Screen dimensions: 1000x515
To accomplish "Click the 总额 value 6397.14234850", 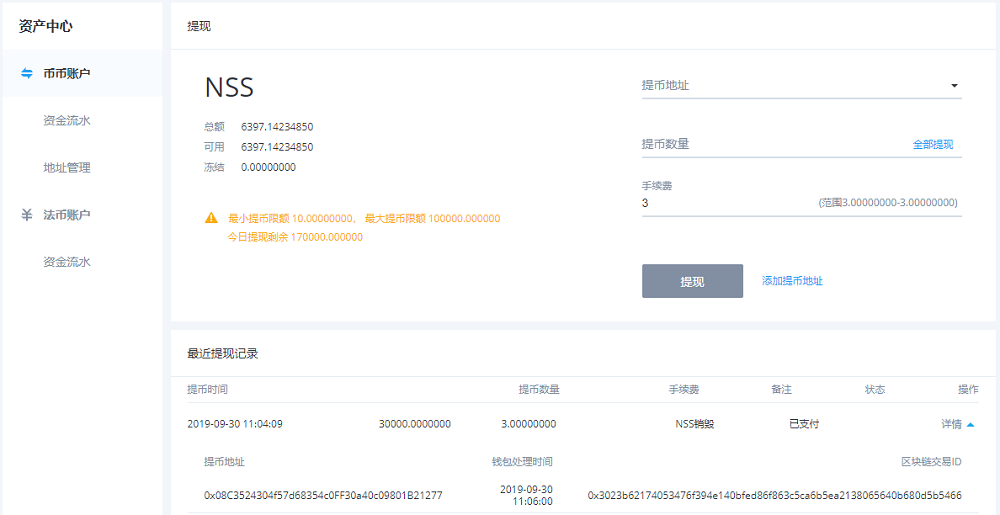I will tap(277, 127).
